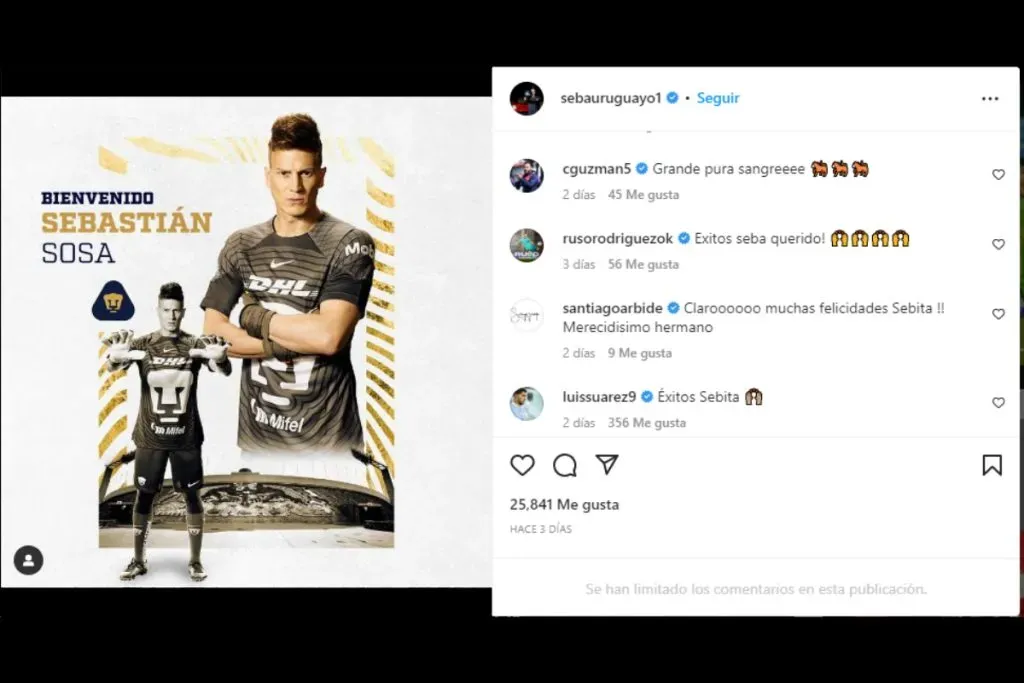The image size is (1024, 683).
Task: Open santiagoarbide username link
Action: click(x=612, y=308)
